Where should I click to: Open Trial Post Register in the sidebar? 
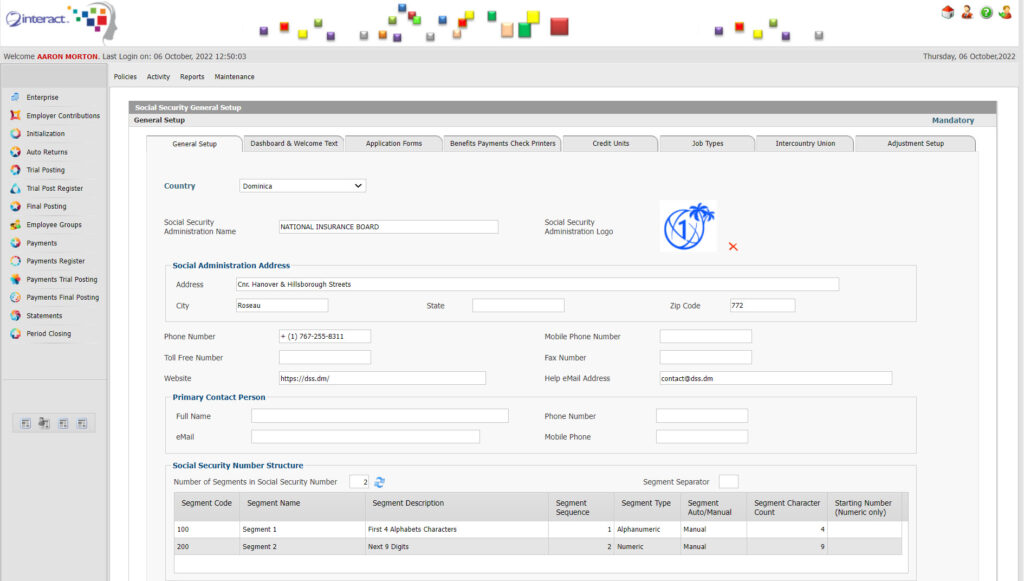(x=54, y=188)
